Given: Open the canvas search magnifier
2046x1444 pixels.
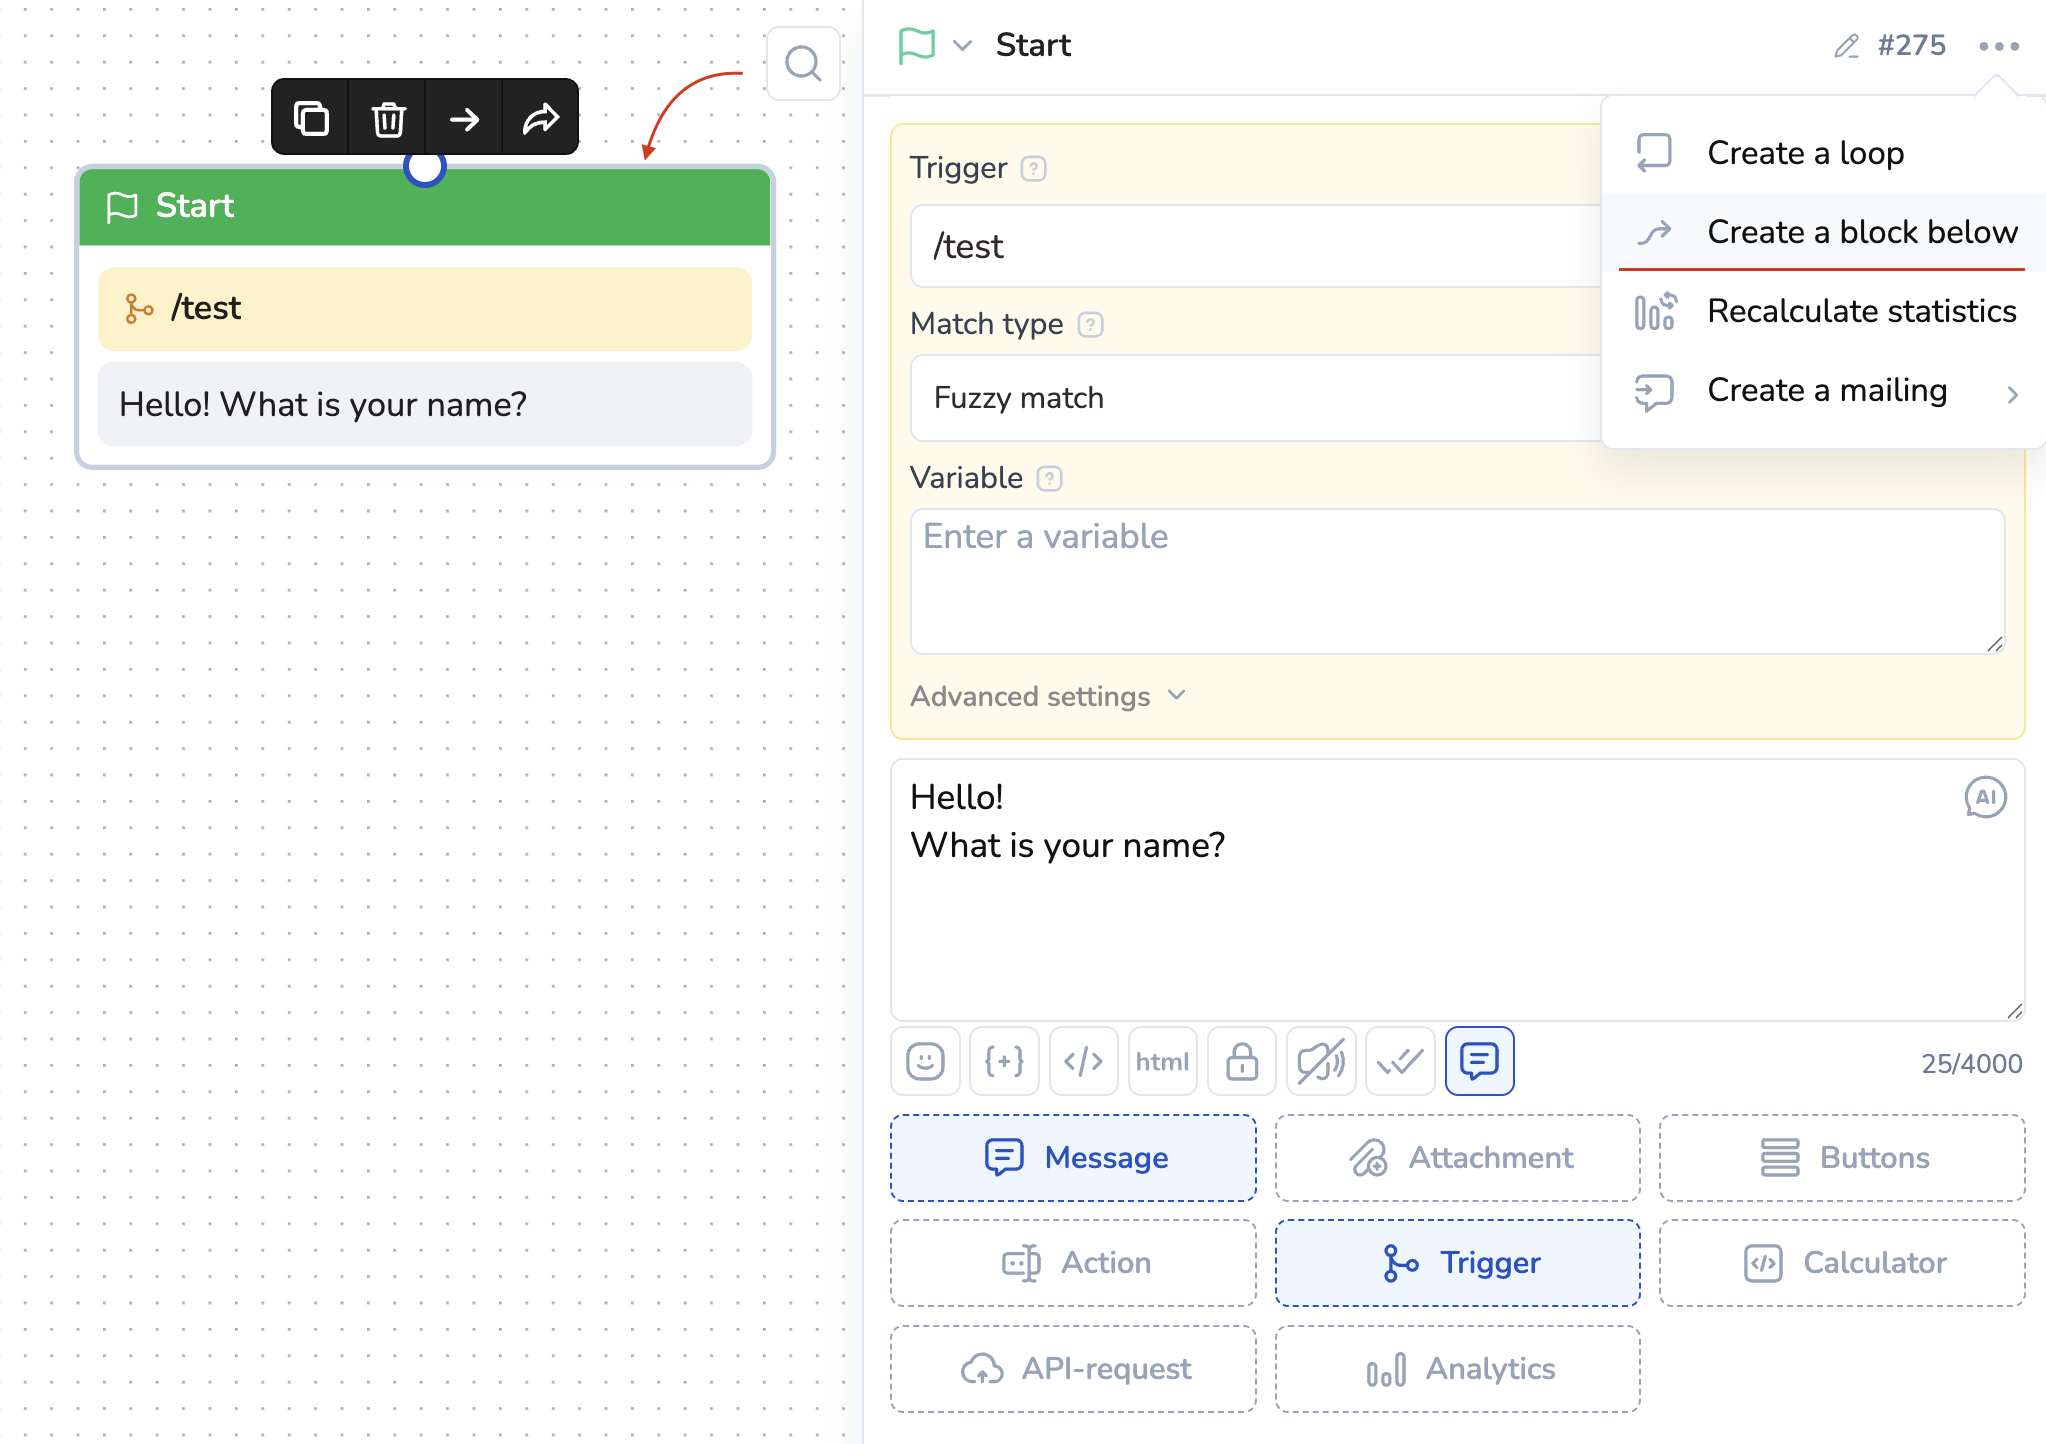Looking at the screenshot, I should pos(803,64).
